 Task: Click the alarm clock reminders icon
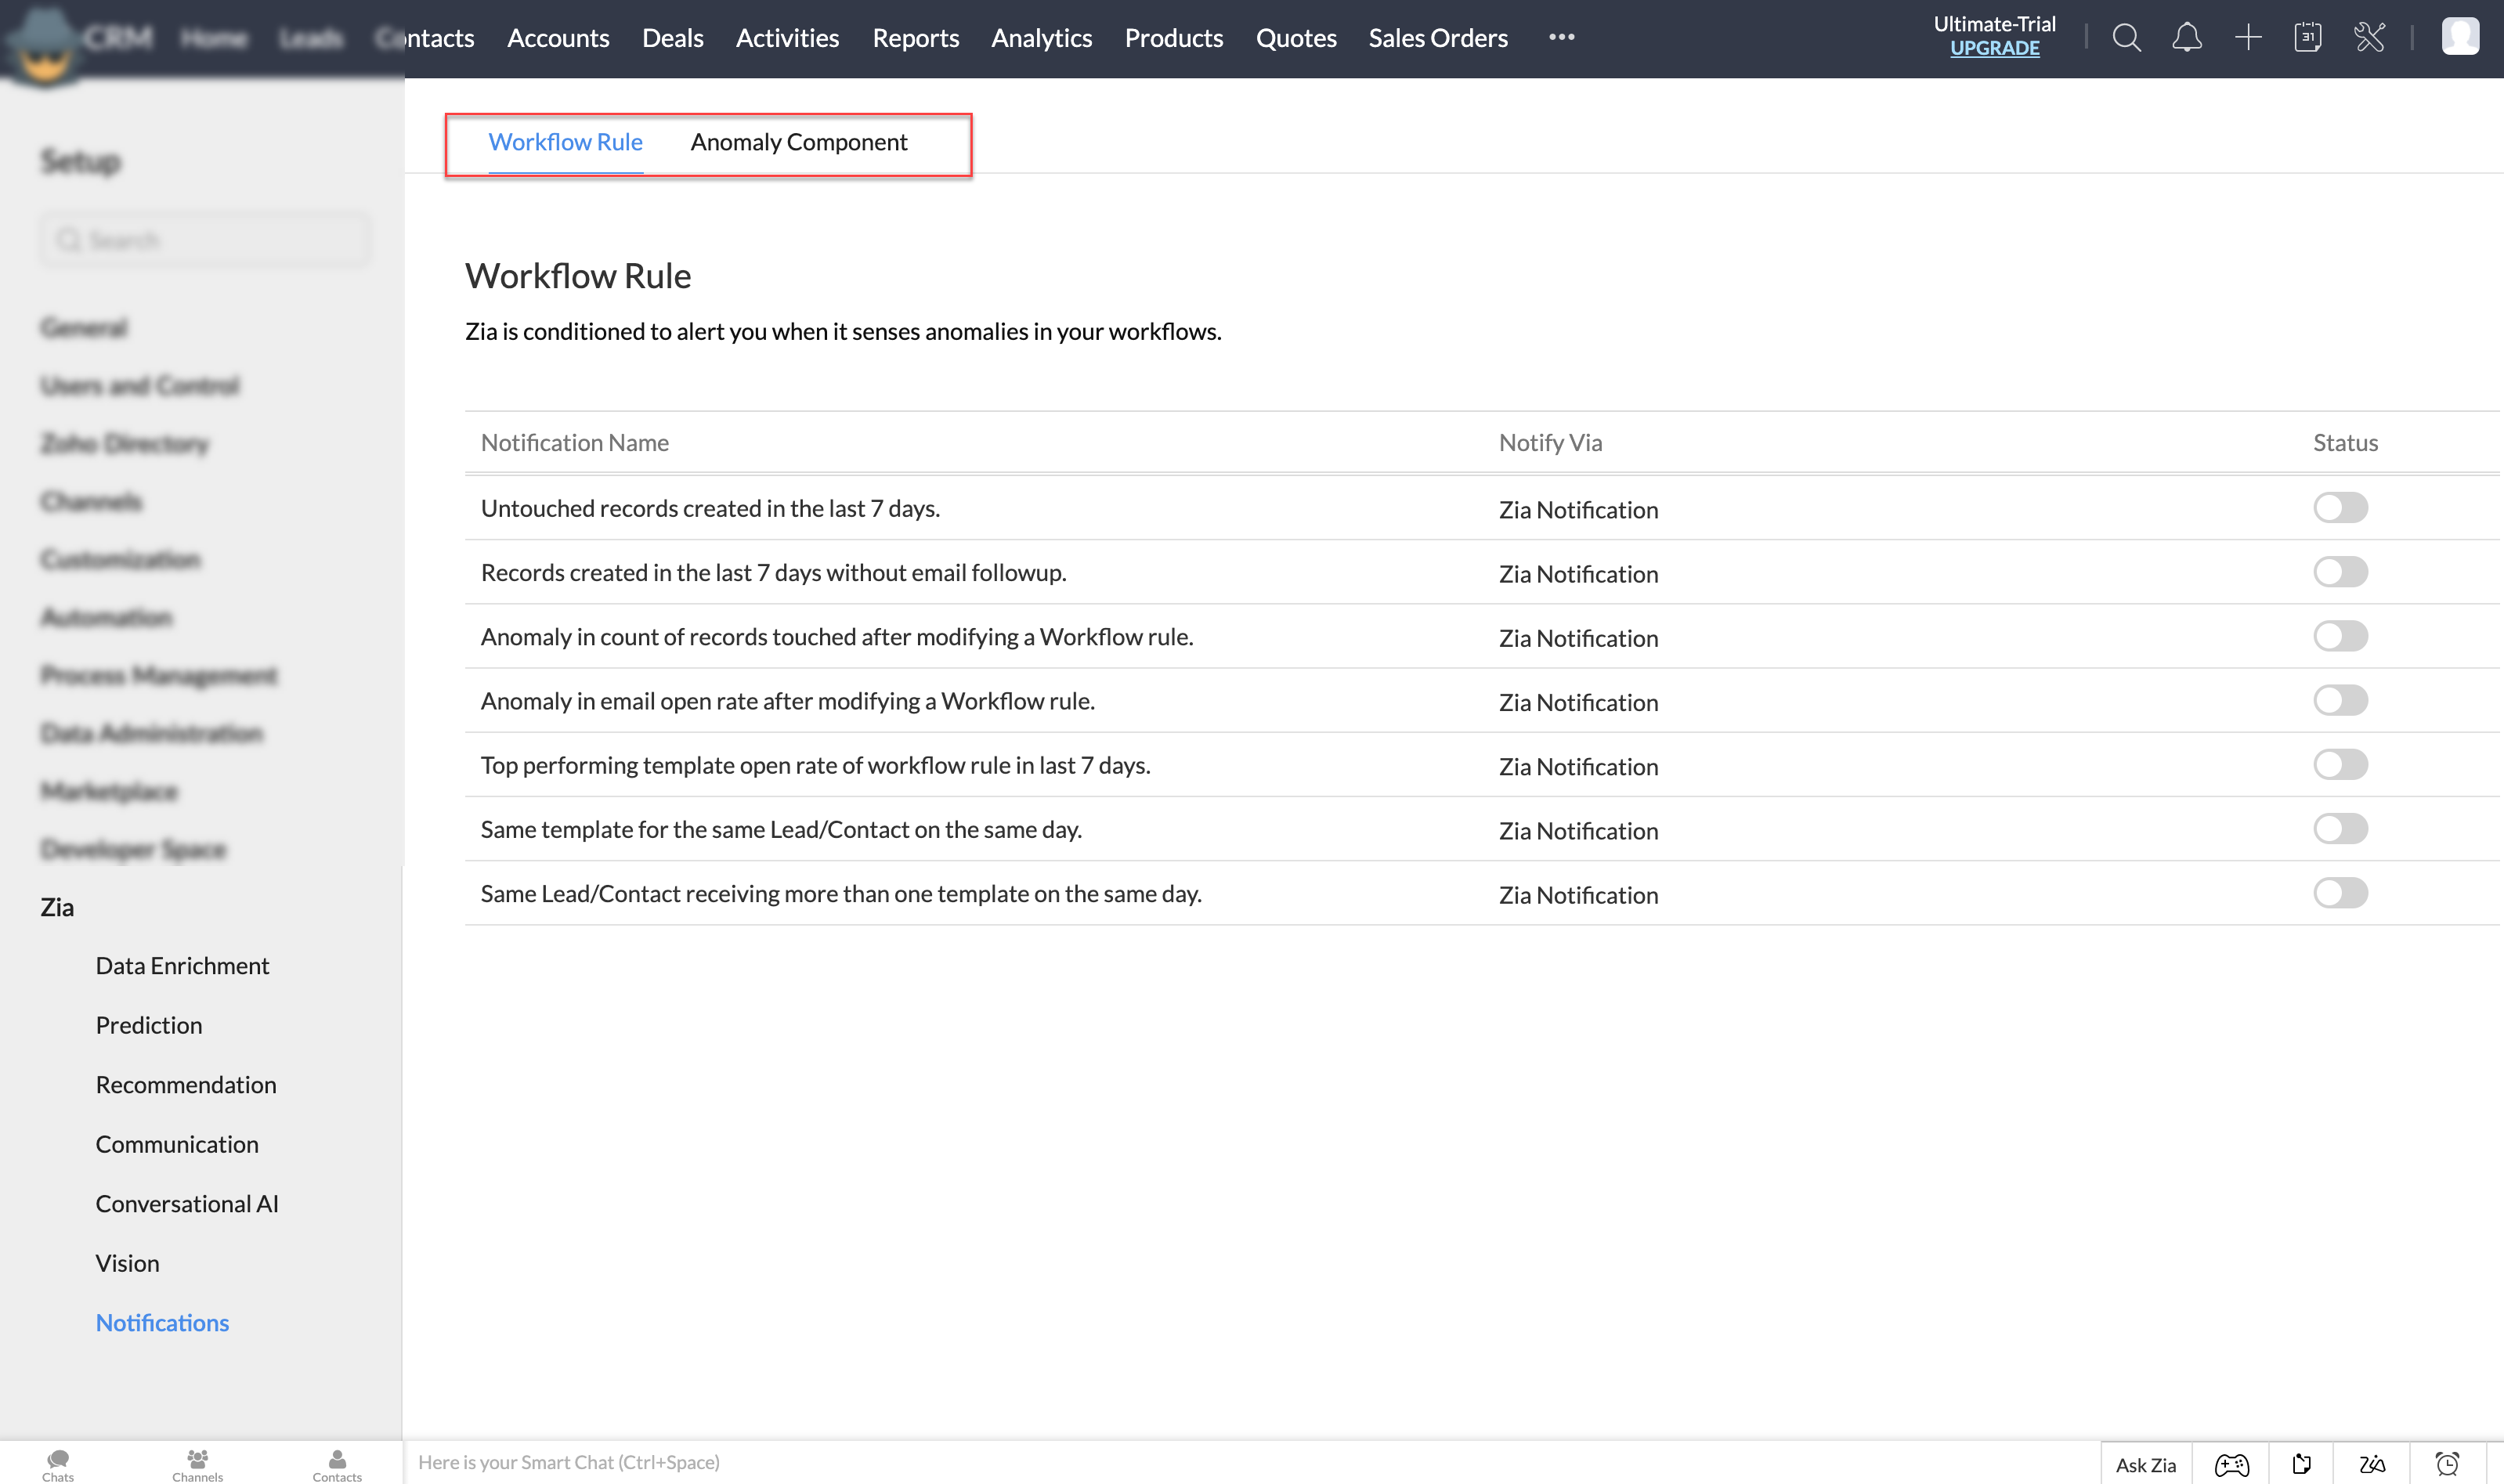tap(2447, 1464)
